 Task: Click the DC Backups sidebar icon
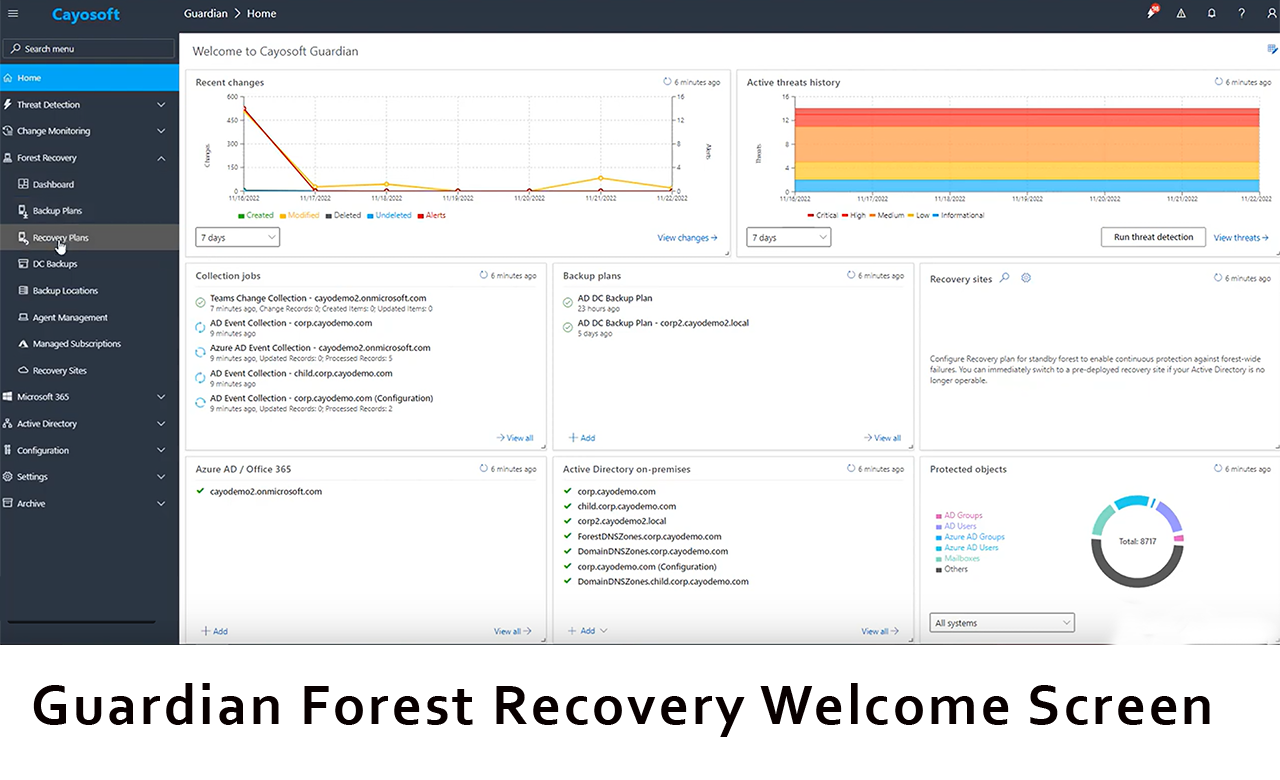24,264
